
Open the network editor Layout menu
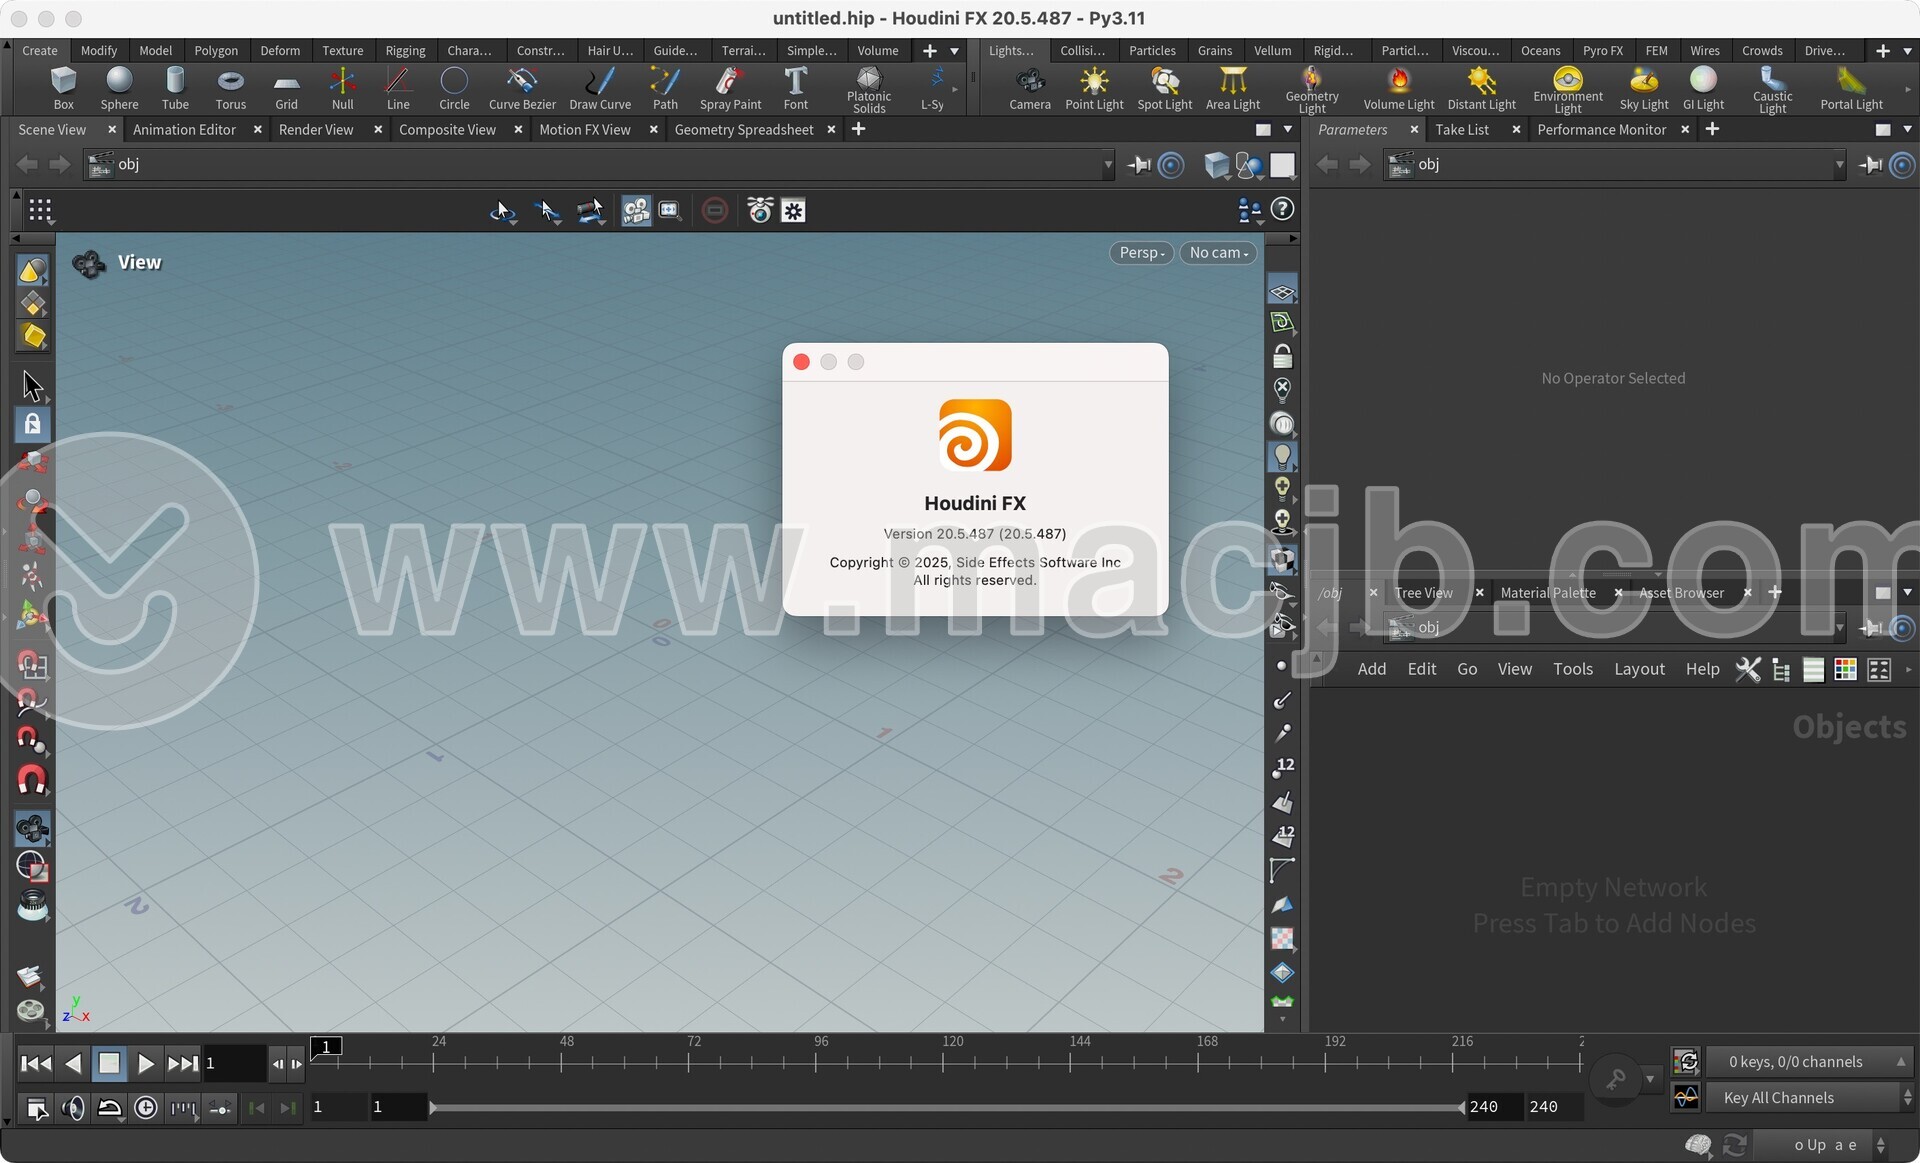click(x=1639, y=669)
